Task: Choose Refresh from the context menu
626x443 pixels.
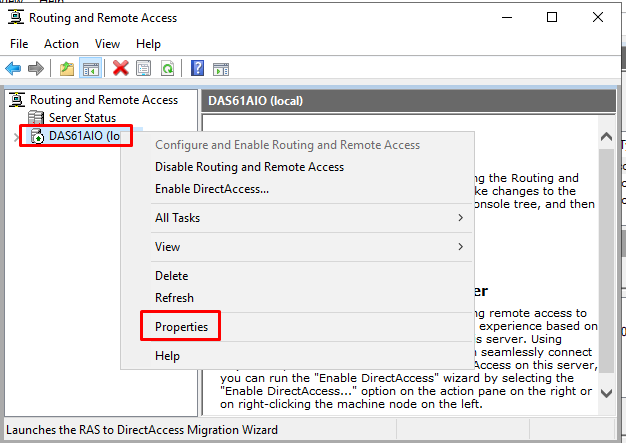Action: [x=174, y=297]
